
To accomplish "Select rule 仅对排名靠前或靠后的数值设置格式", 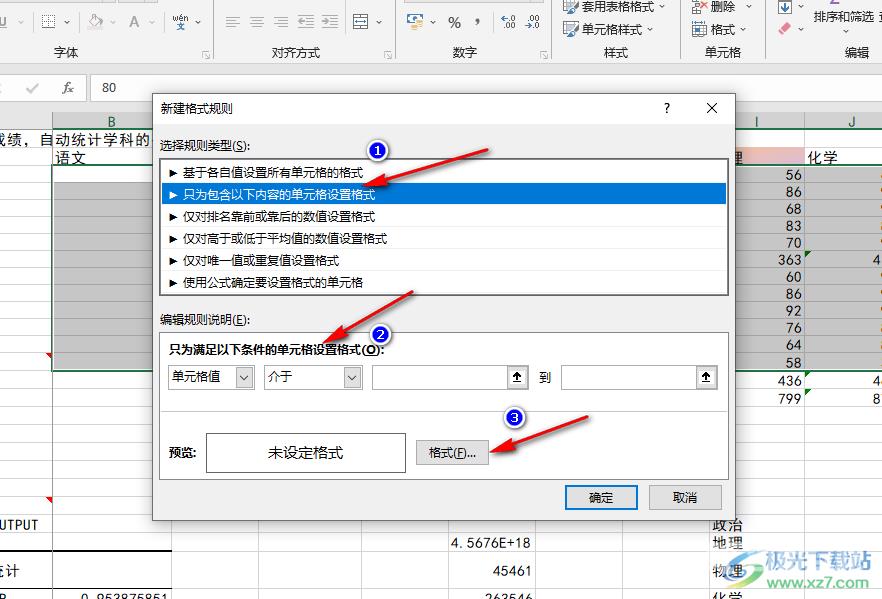I will (x=444, y=217).
